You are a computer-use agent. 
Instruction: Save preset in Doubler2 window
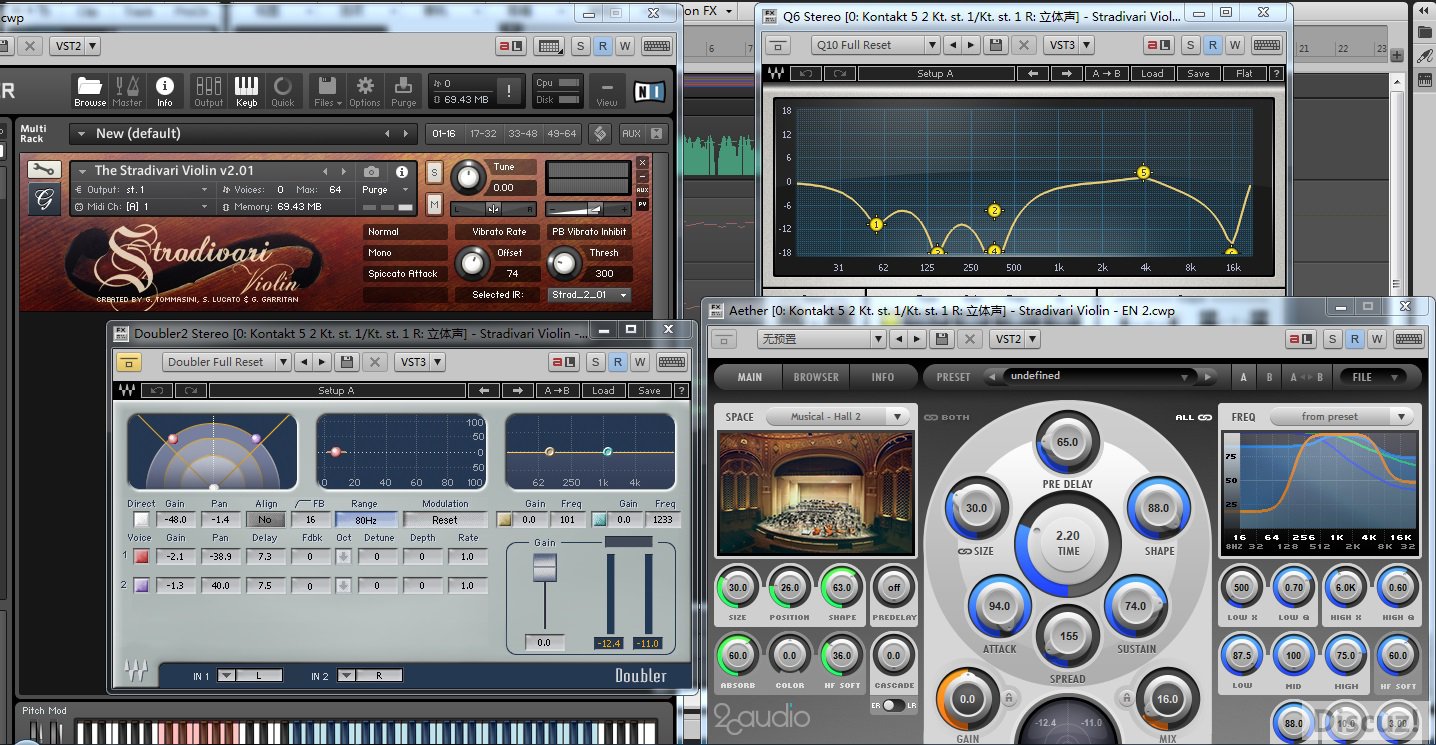(347, 362)
